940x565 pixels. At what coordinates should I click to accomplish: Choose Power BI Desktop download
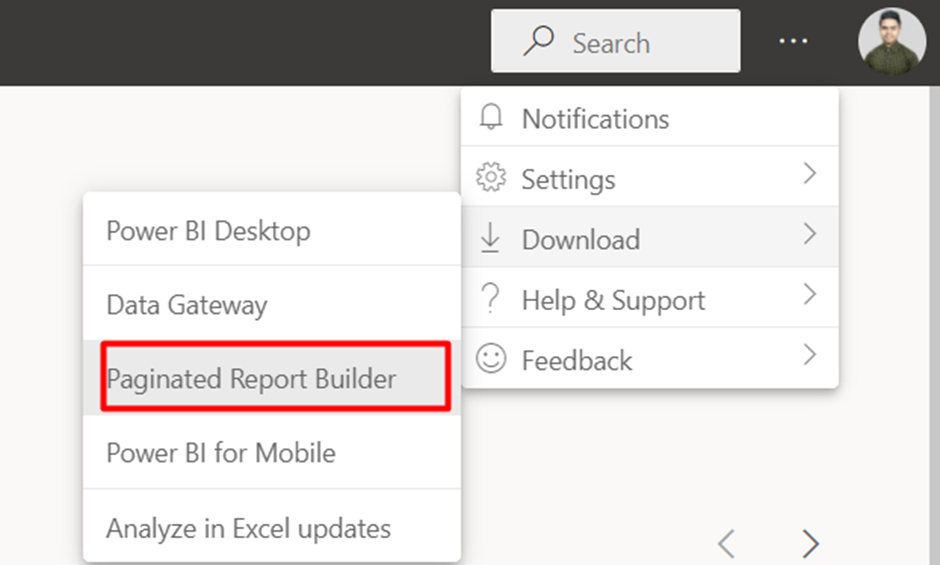click(x=272, y=230)
